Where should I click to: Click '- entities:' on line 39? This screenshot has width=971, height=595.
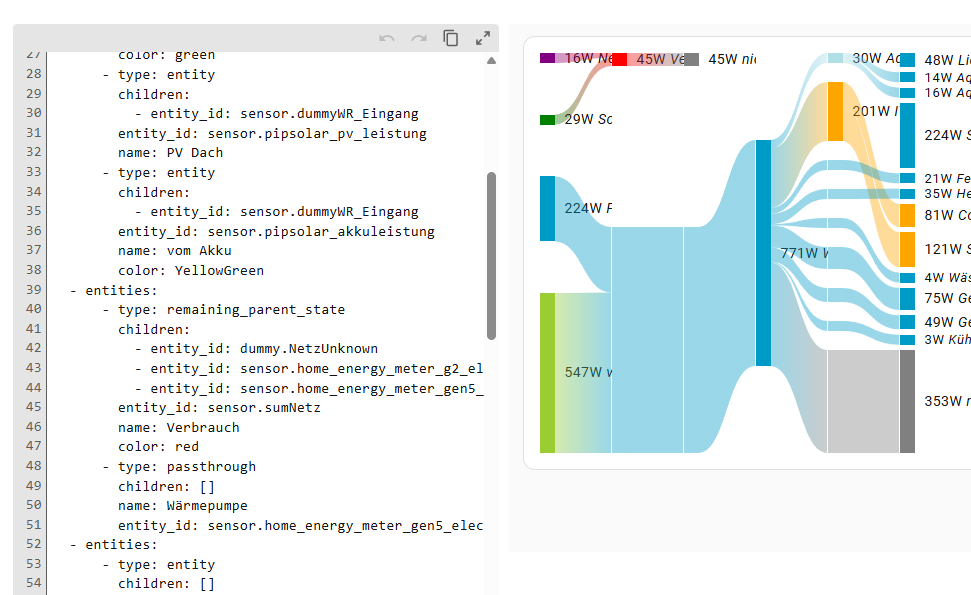(114, 290)
